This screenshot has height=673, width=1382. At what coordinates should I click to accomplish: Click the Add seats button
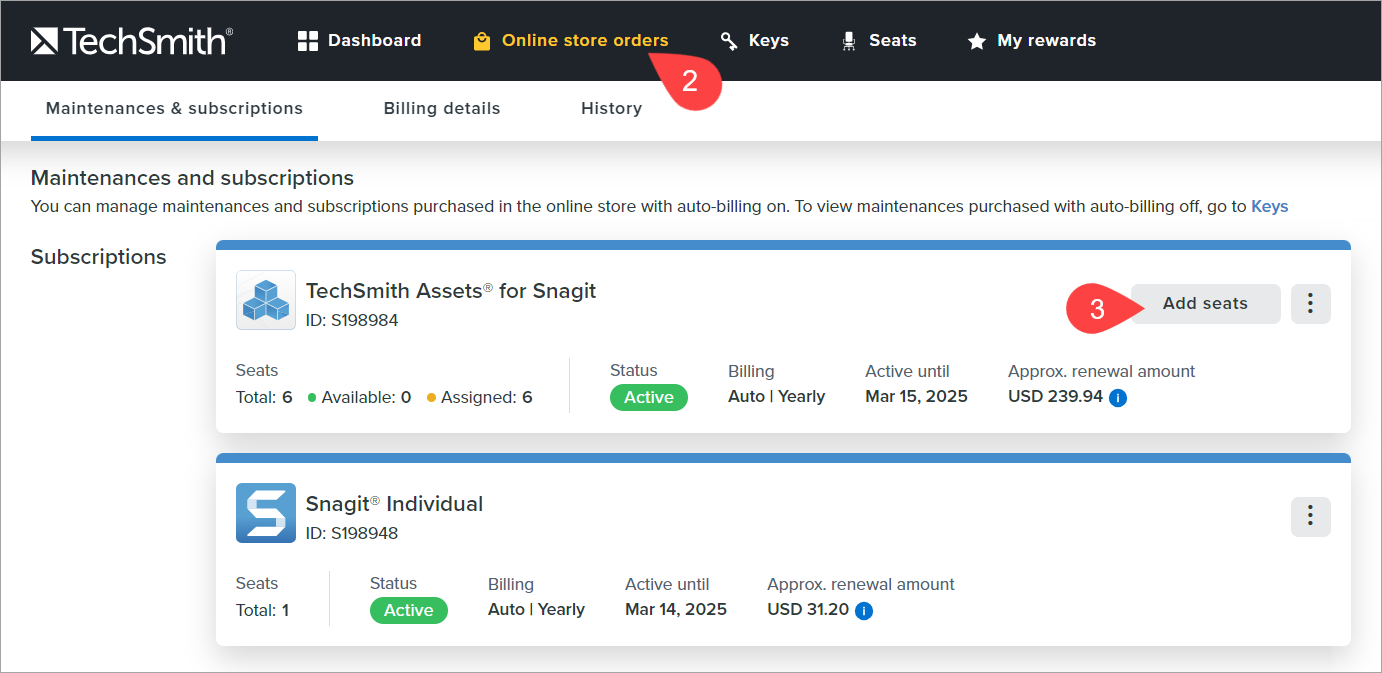pyautogui.click(x=1205, y=303)
